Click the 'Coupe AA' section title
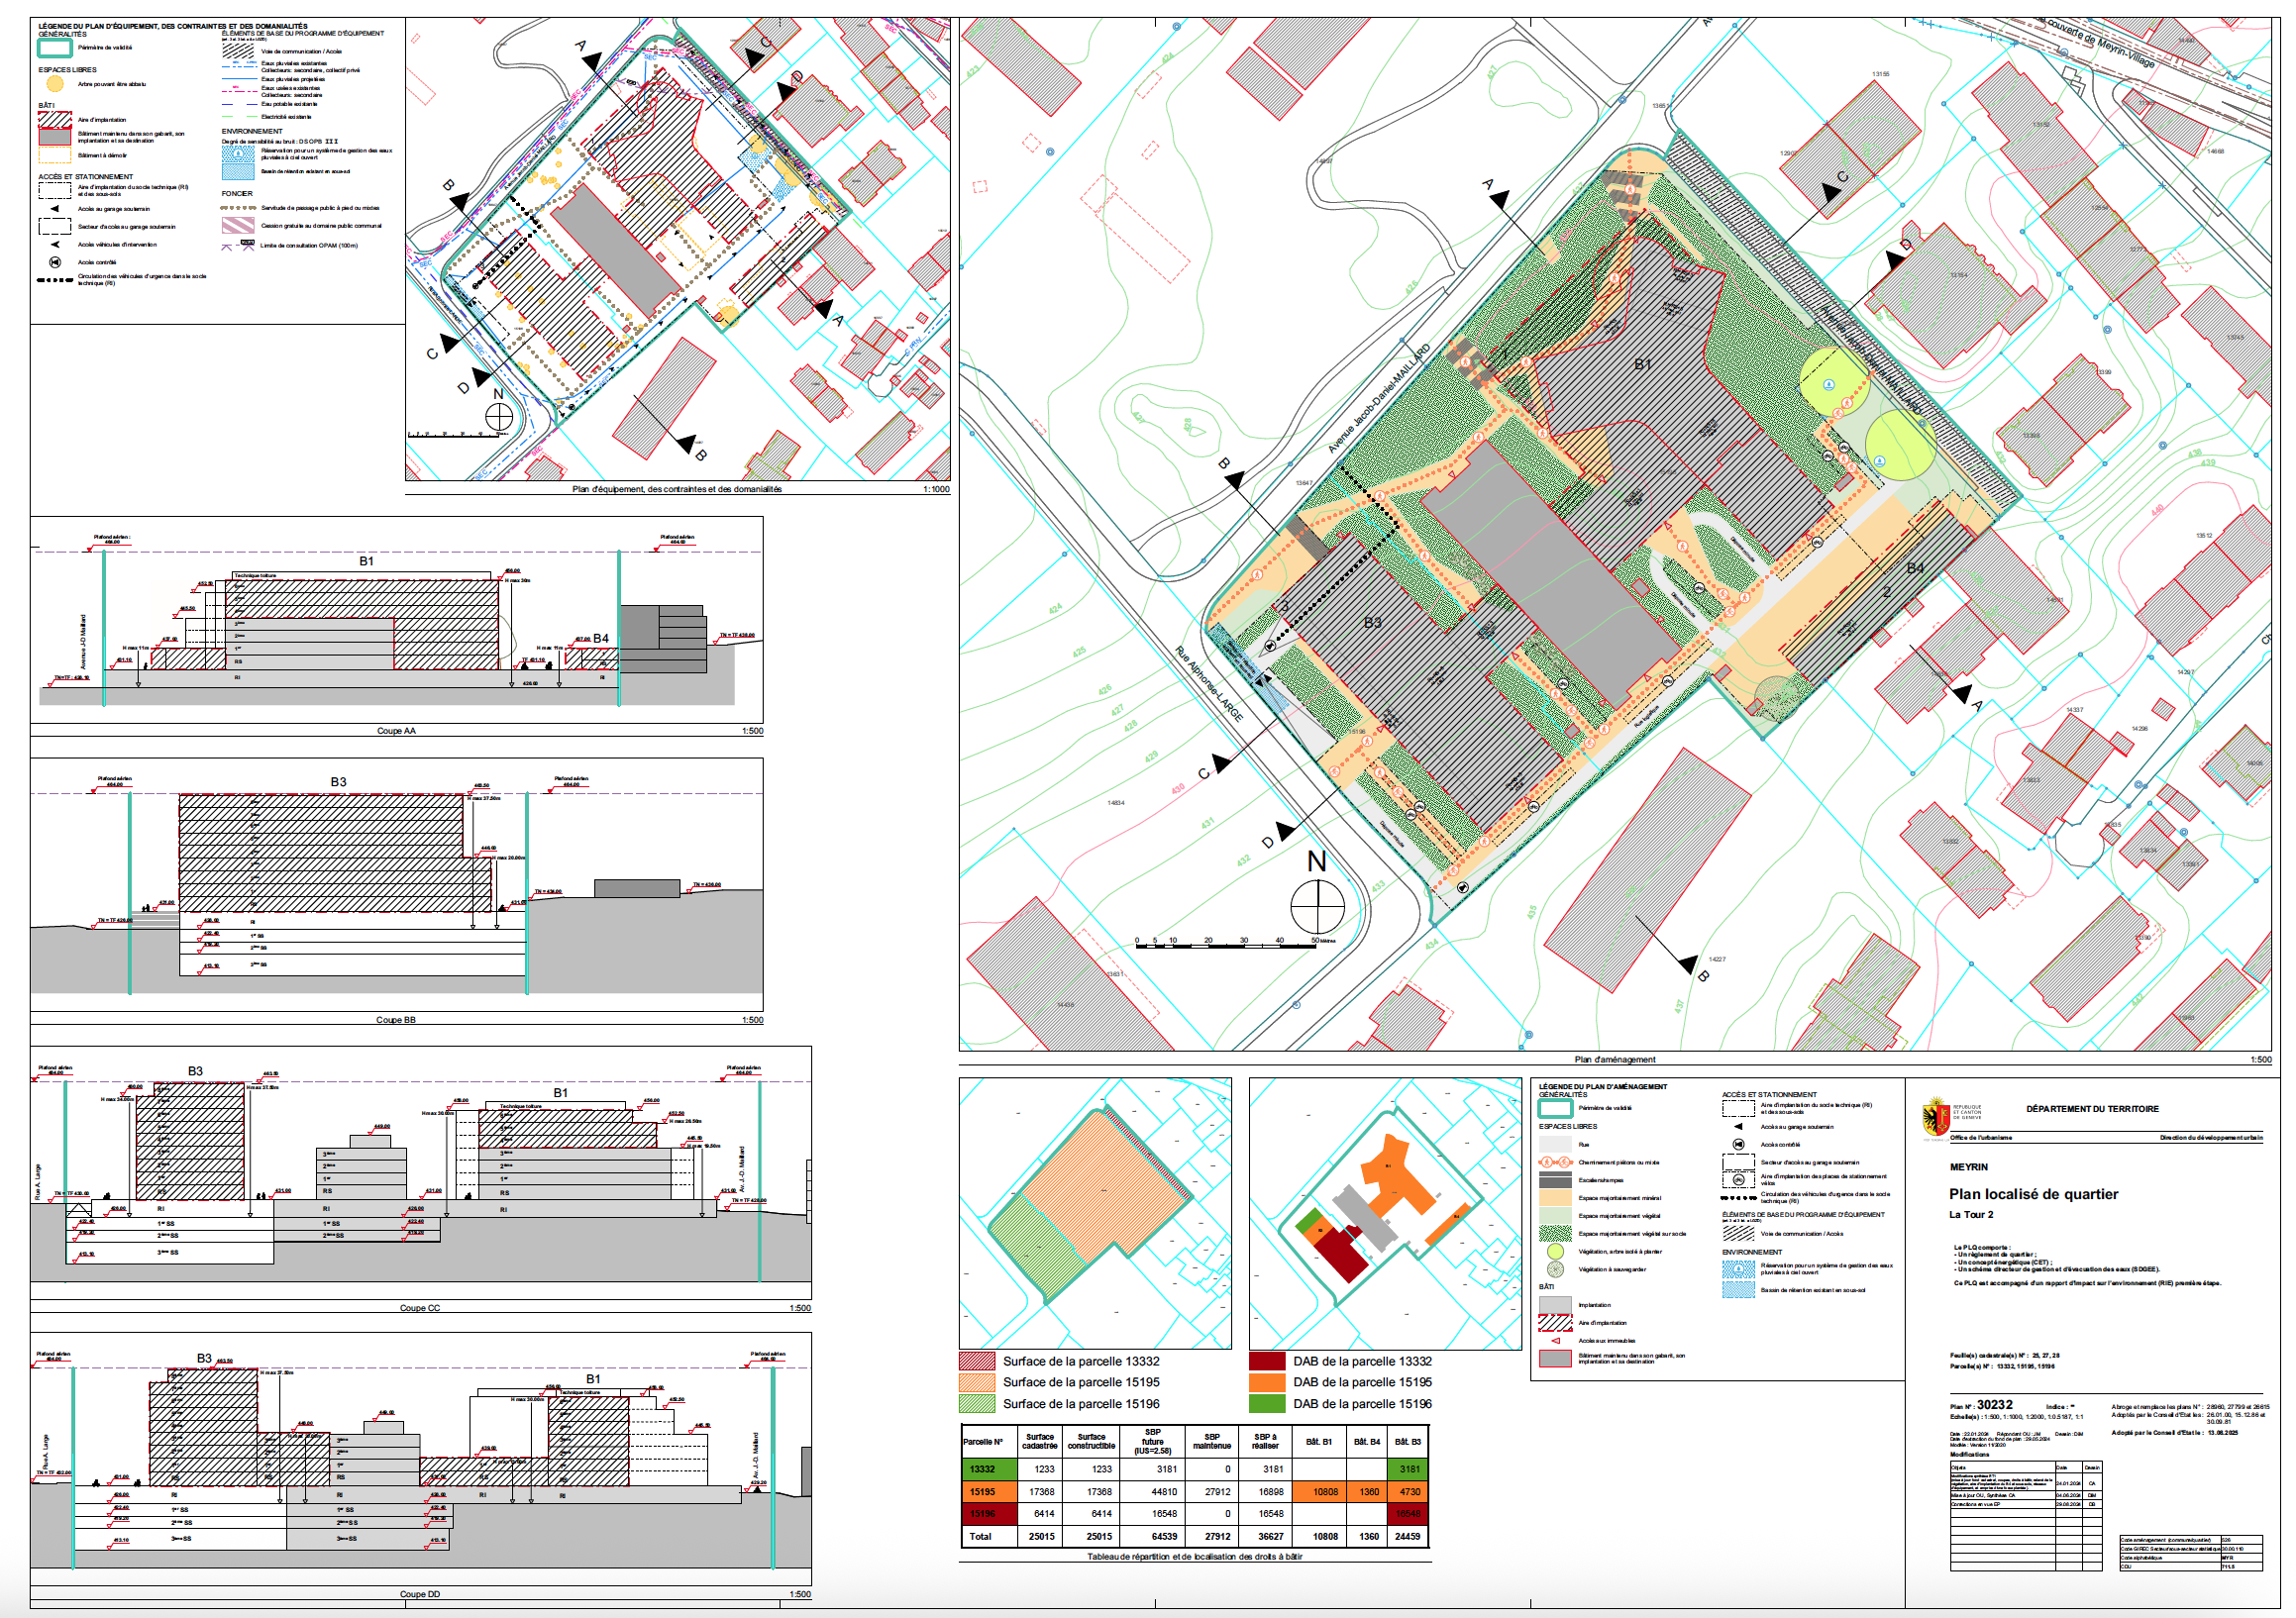 pos(396,731)
